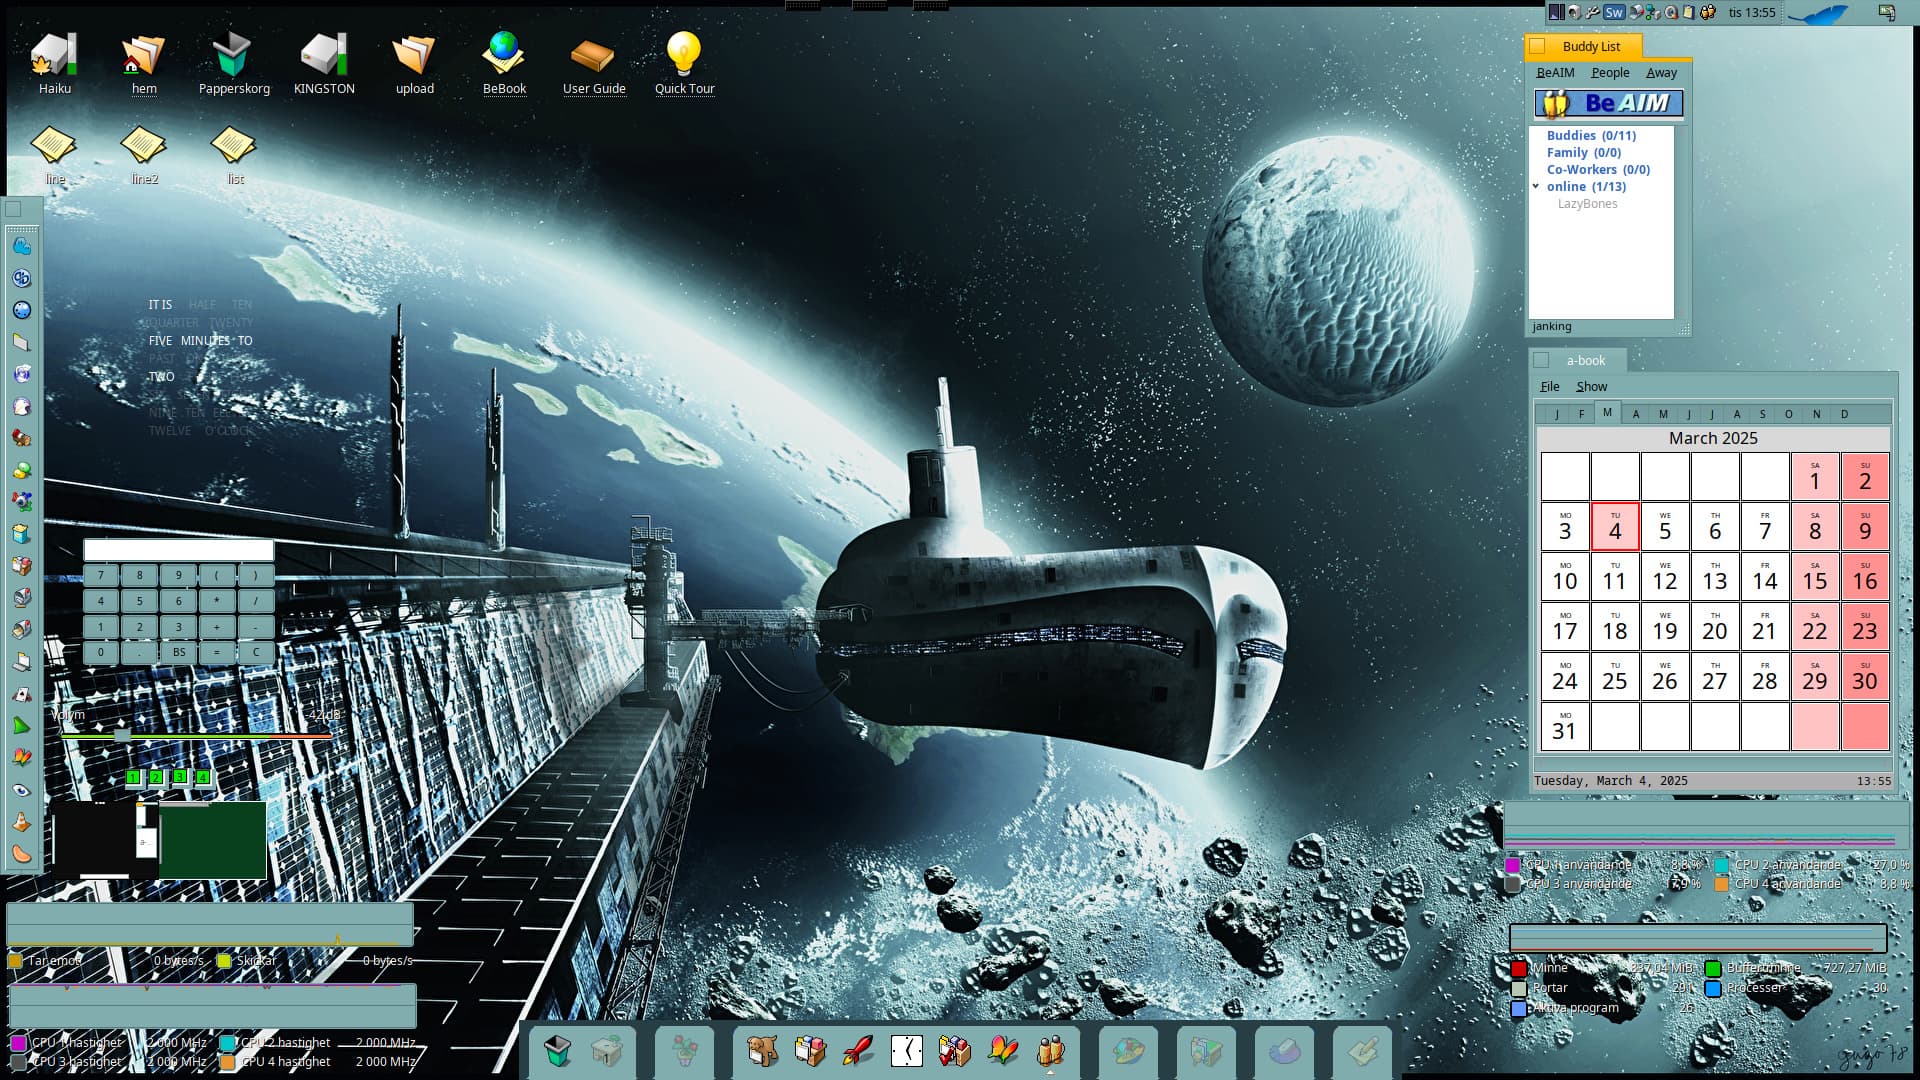The height and width of the screenshot is (1080, 1920).
Task: Click the playing cards icon in left launcher
Action: (x=21, y=694)
